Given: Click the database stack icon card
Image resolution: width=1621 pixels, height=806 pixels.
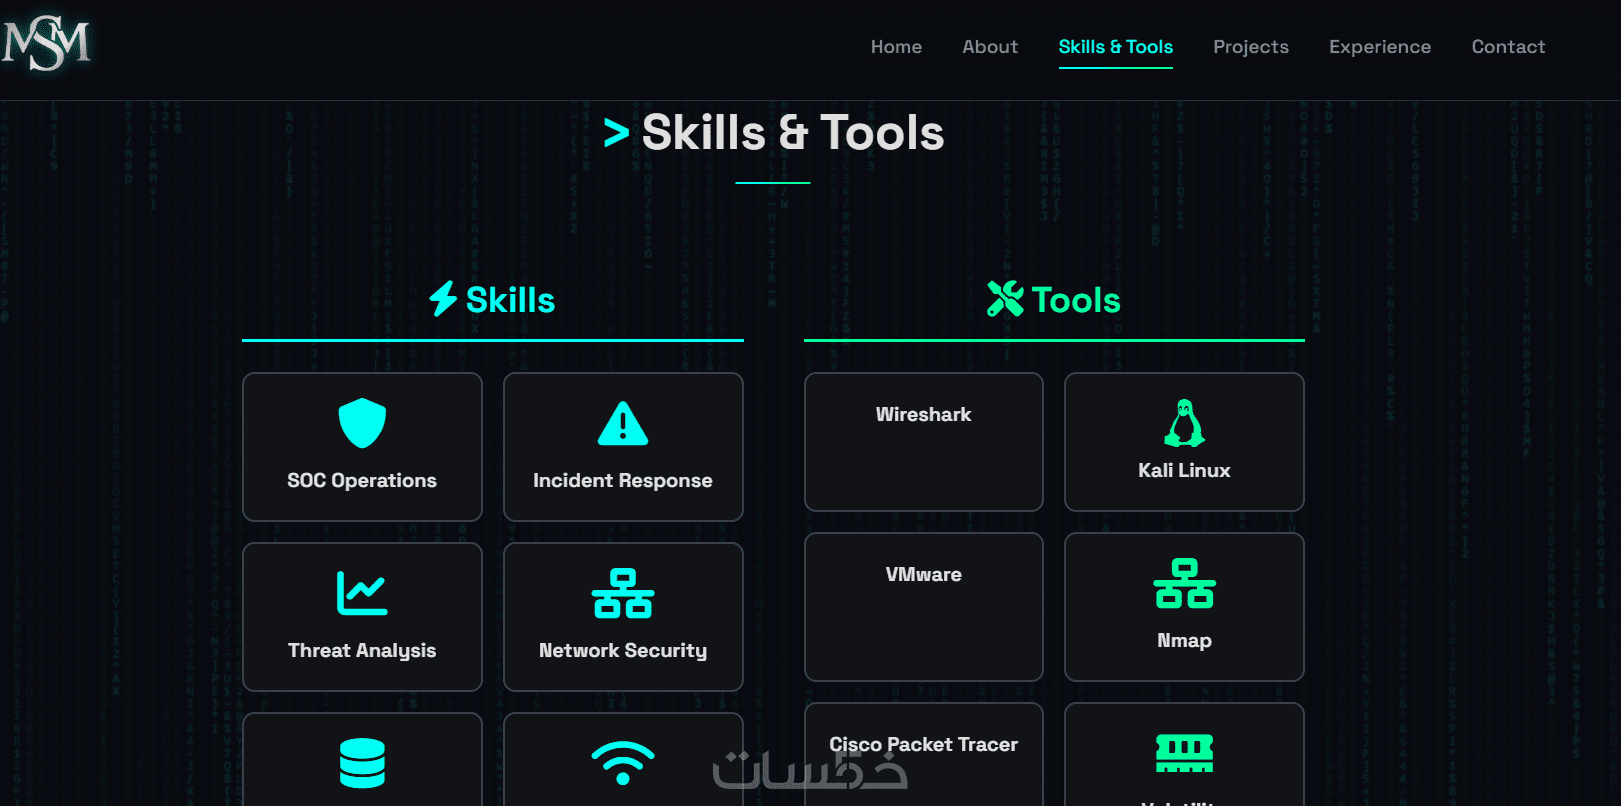Looking at the screenshot, I should click(362, 760).
